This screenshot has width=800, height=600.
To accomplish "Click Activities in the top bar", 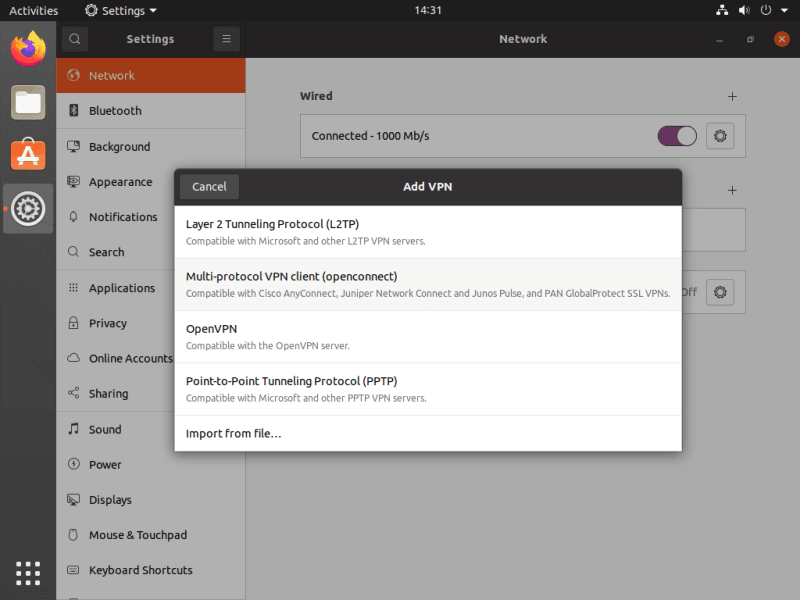I will [x=34, y=10].
